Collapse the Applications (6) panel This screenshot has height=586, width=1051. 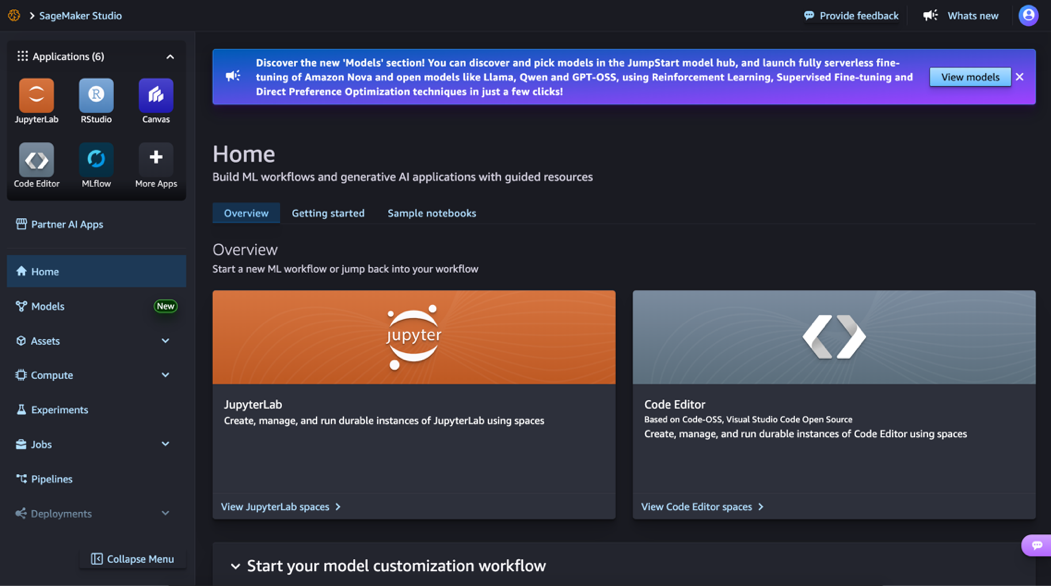point(170,57)
